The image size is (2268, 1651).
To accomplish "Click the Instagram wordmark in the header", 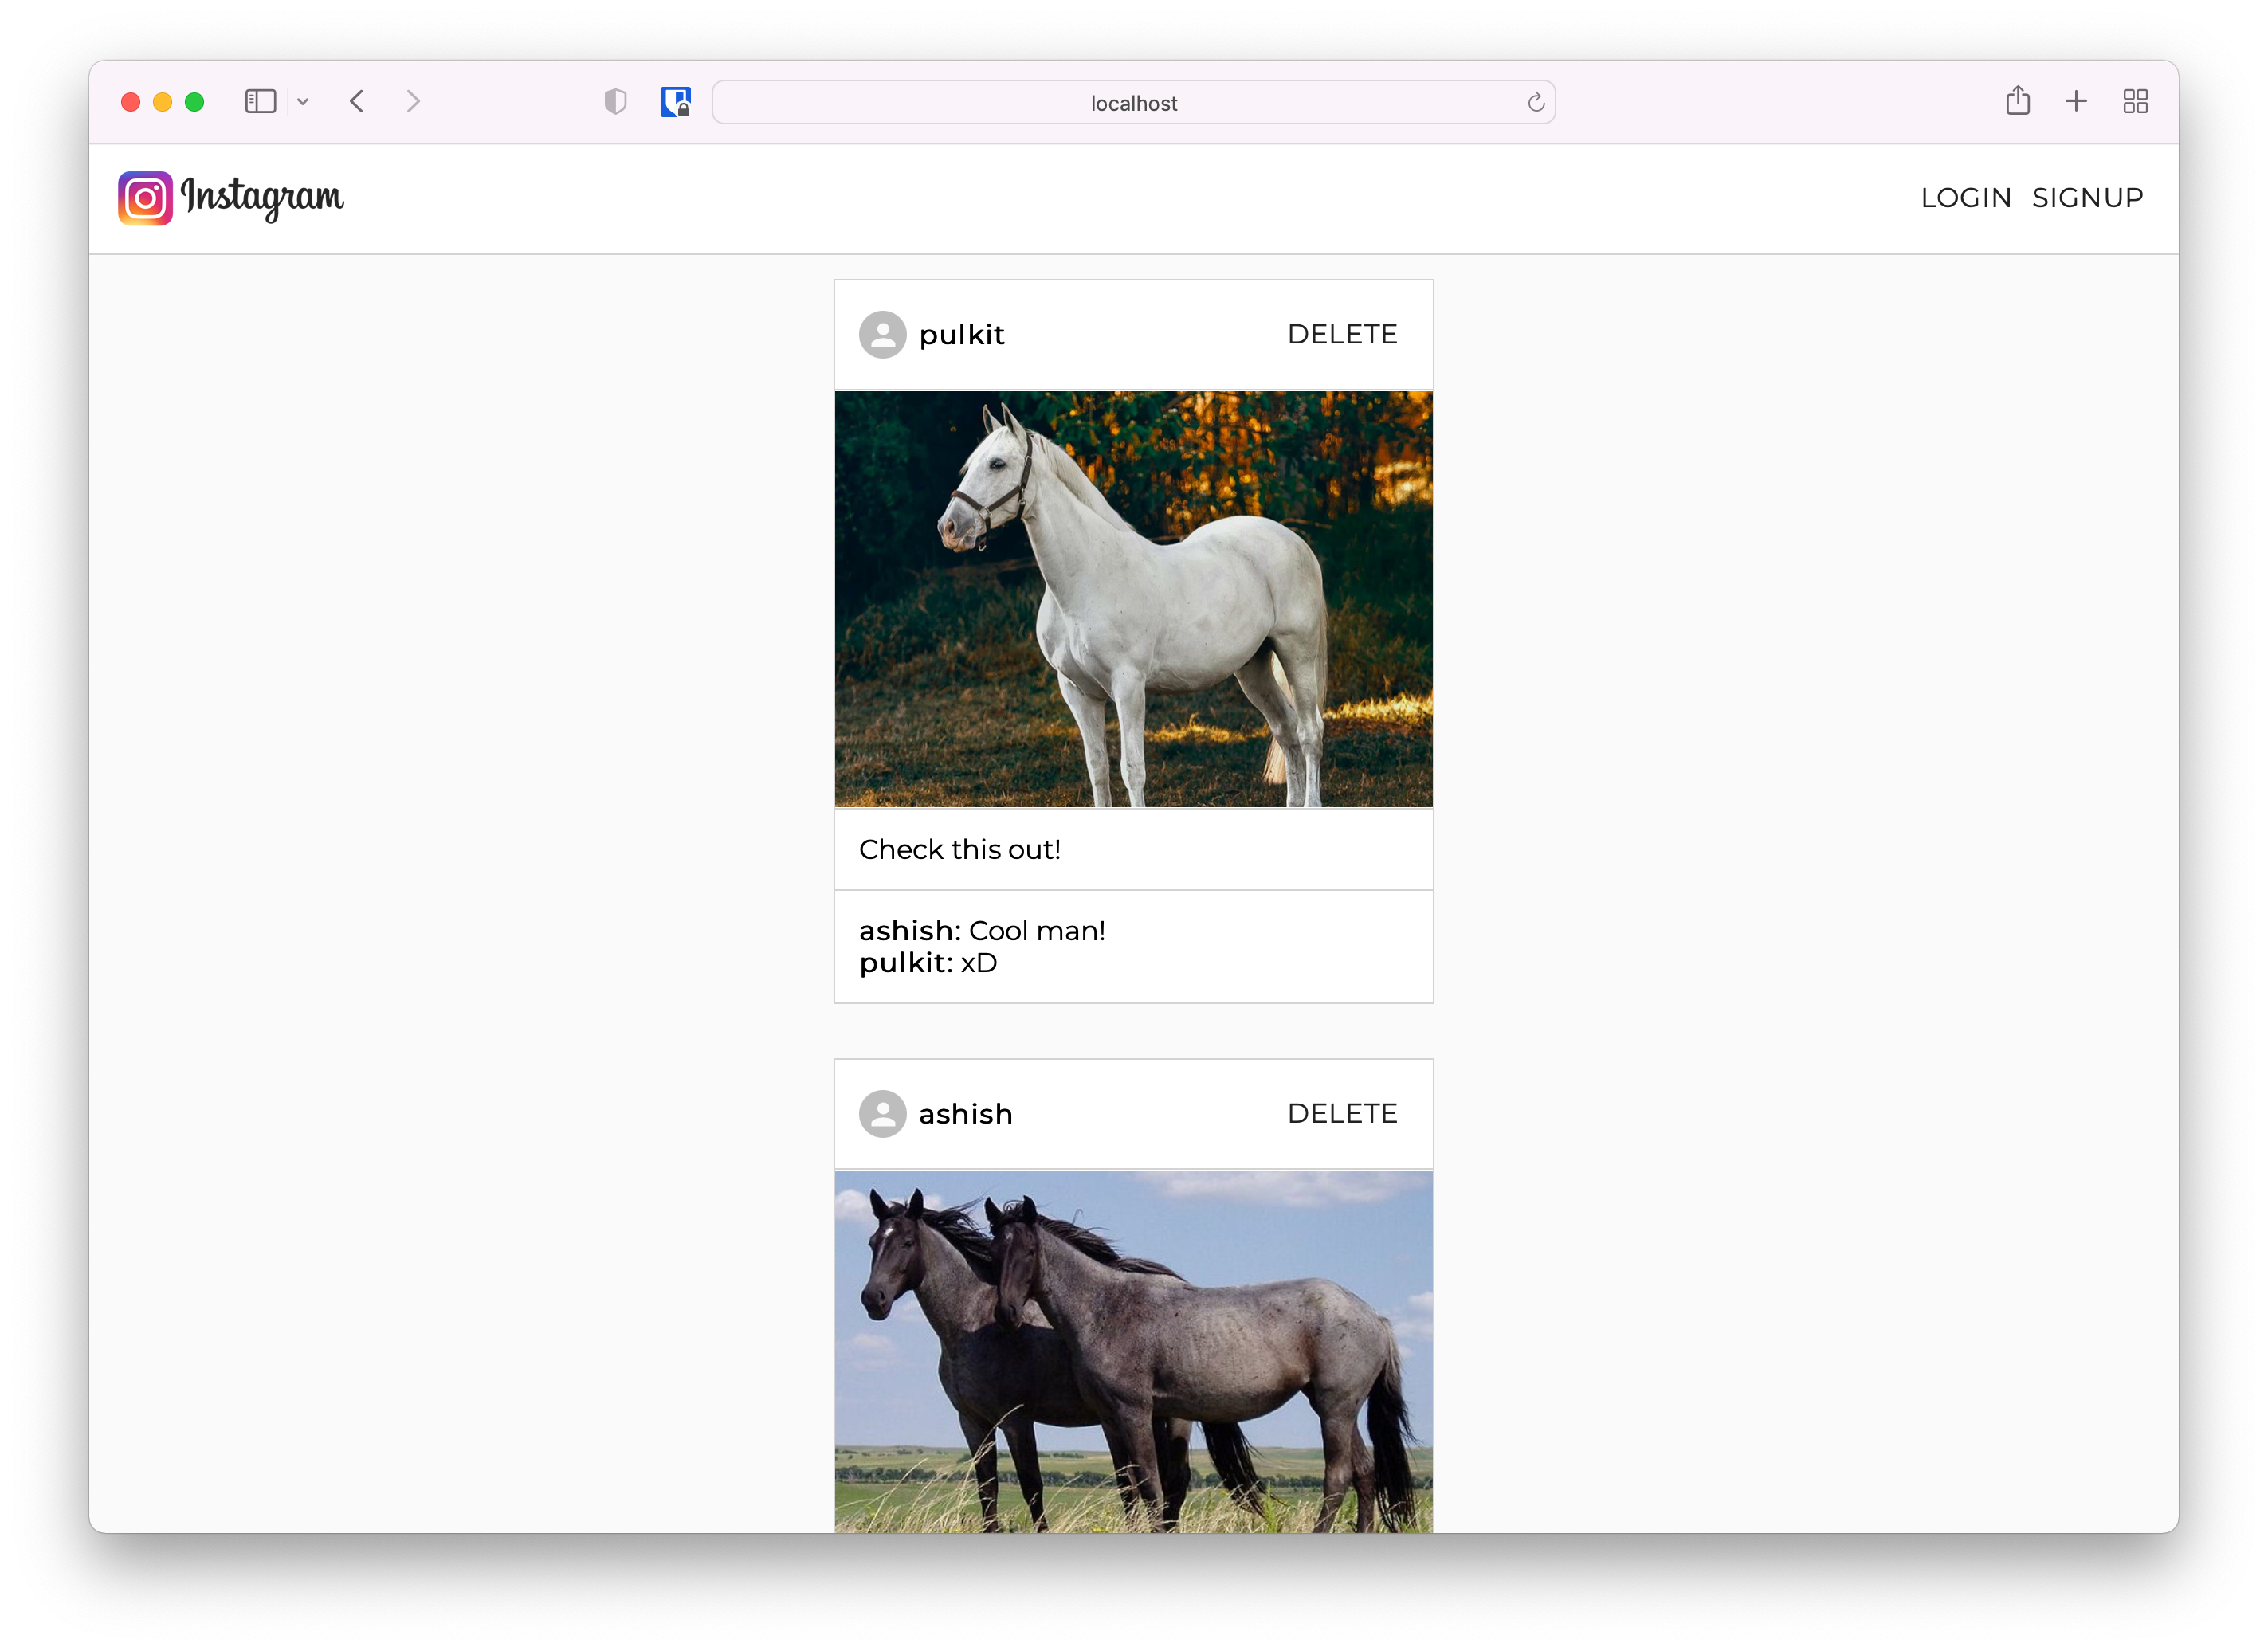I will 262,198.
